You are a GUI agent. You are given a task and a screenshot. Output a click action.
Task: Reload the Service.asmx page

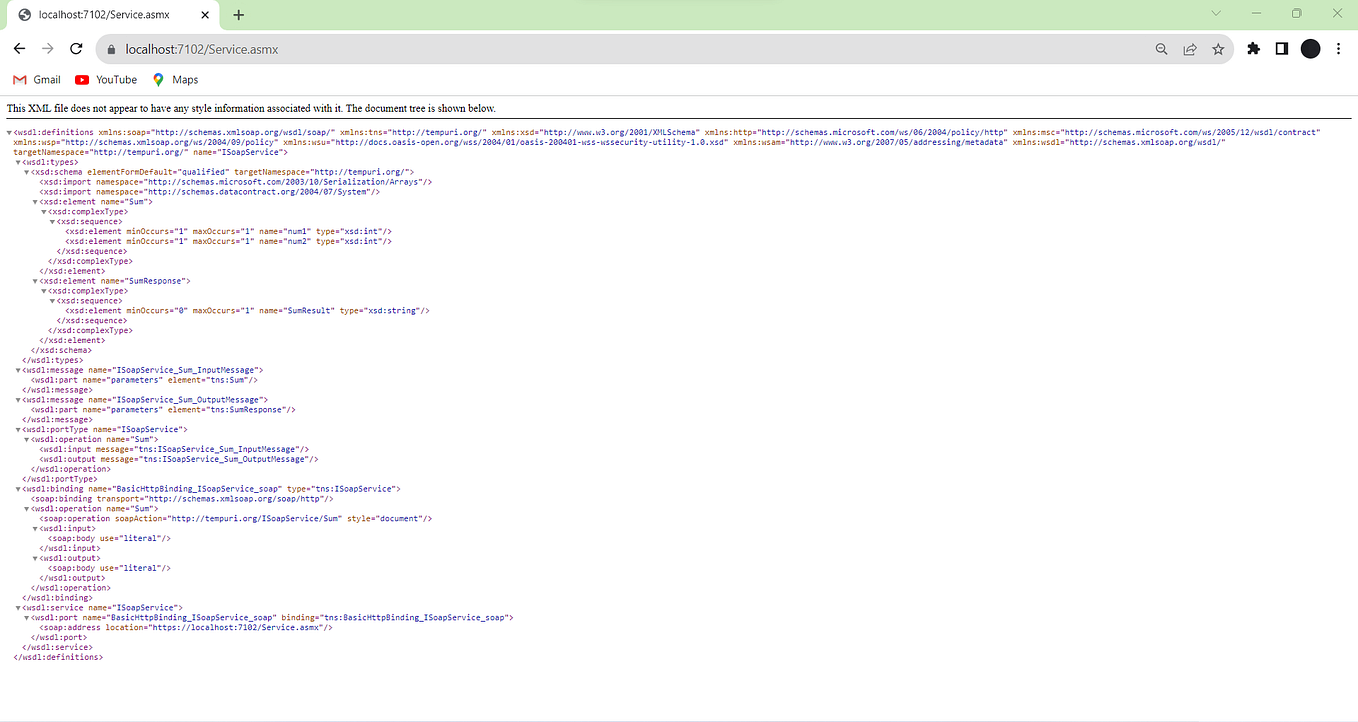tap(76, 48)
